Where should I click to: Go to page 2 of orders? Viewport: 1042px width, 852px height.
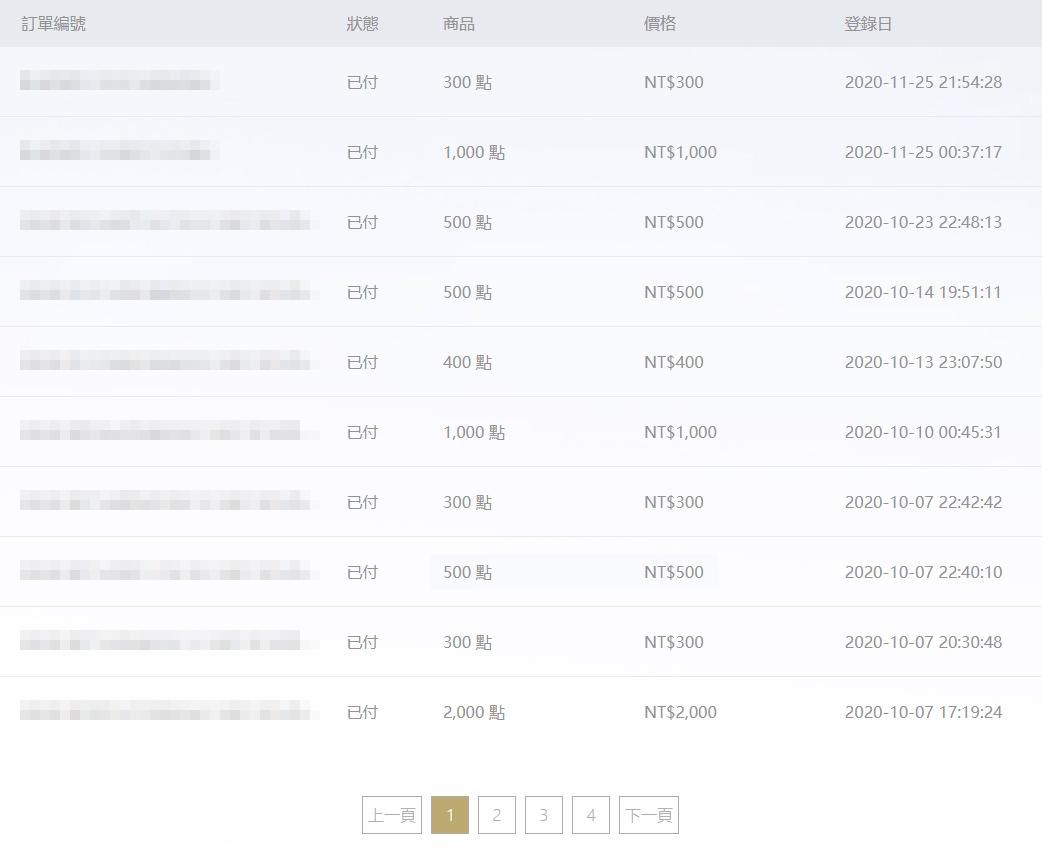[496, 815]
